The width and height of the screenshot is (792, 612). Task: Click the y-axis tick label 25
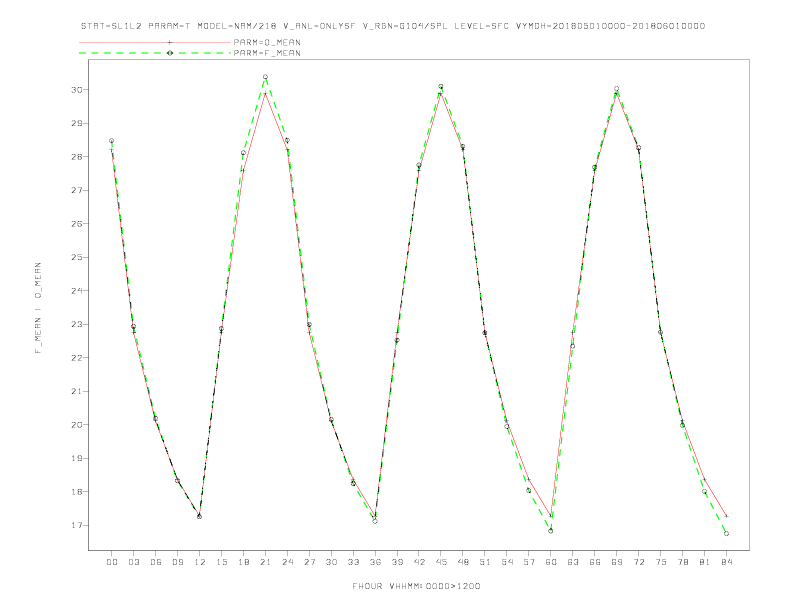[77, 258]
